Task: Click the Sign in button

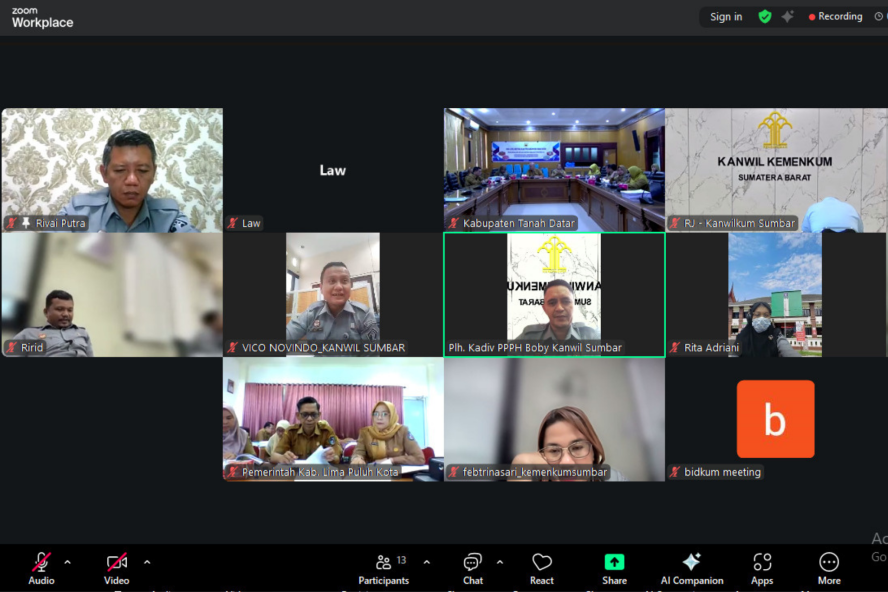Action: [x=726, y=17]
